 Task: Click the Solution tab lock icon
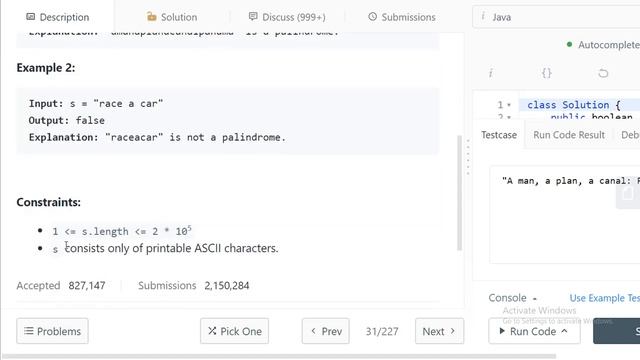(x=151, y=17)
